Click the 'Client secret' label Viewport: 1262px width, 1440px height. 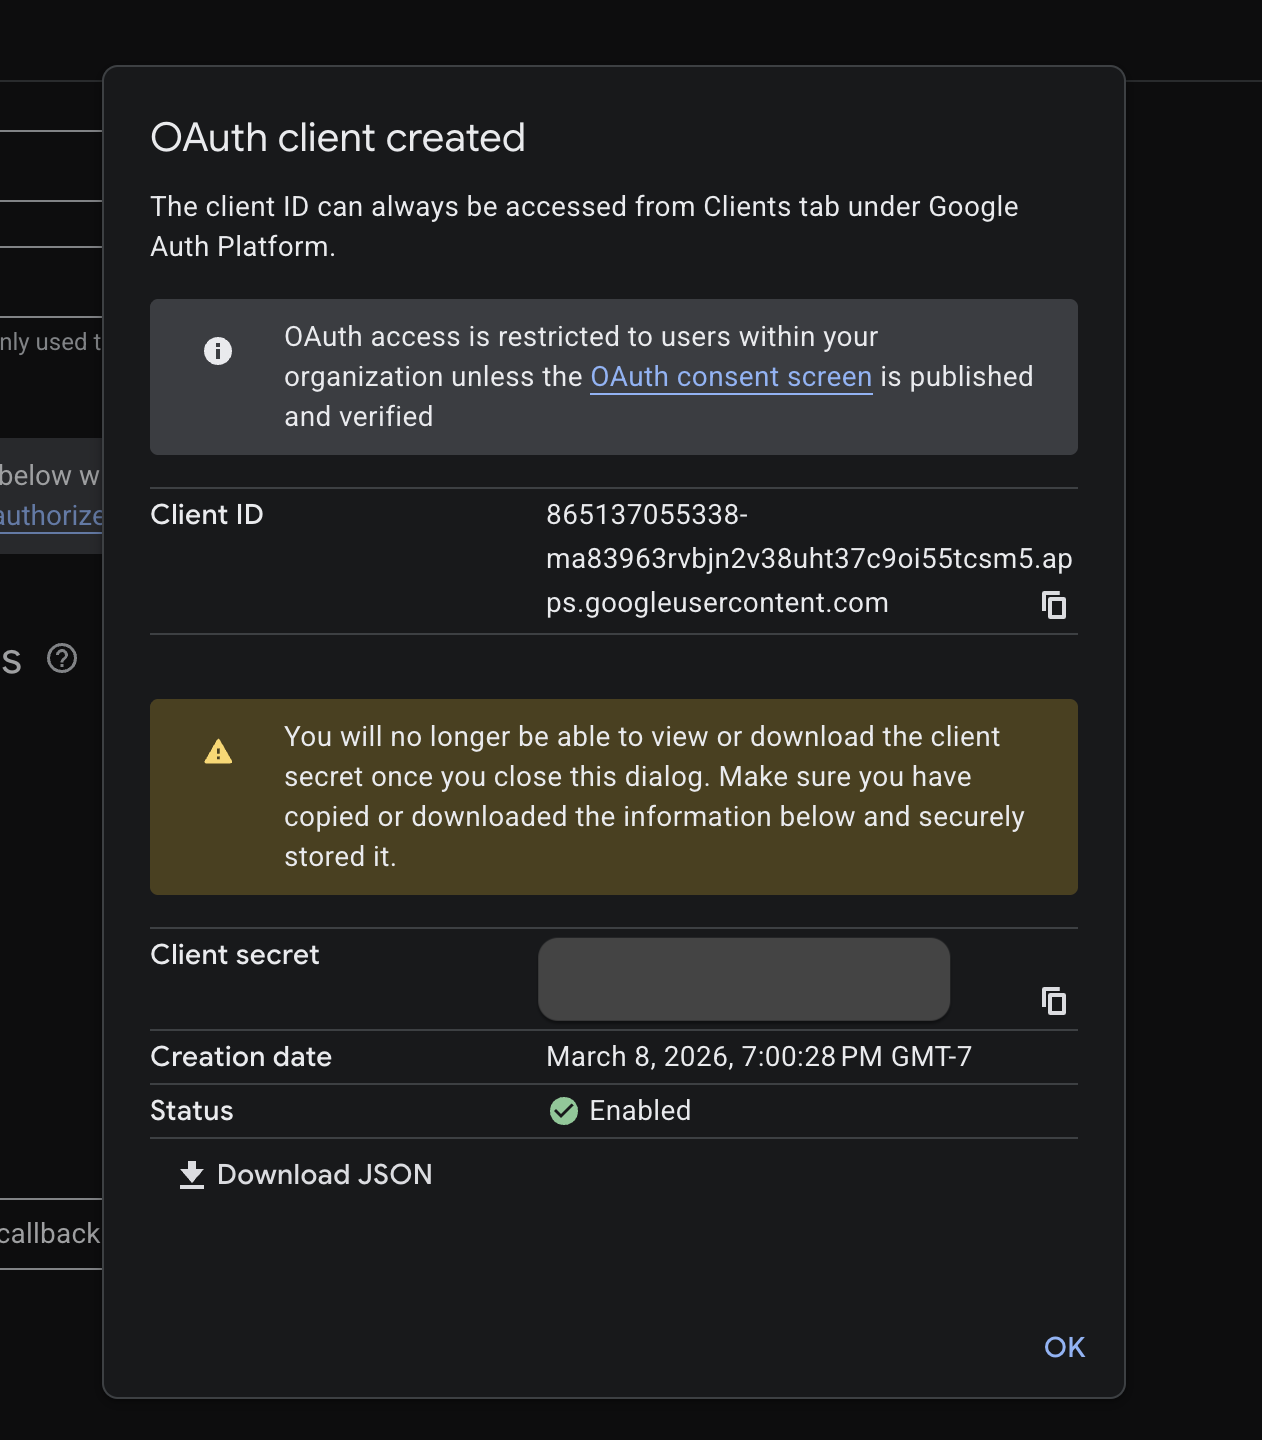point(235,955)
